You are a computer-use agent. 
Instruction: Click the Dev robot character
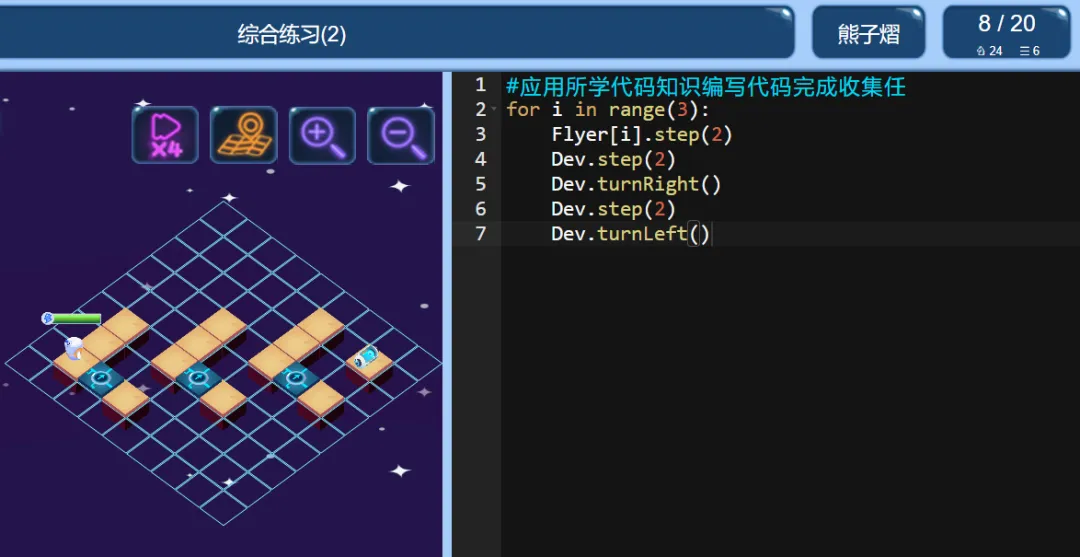tap(74, 348)
